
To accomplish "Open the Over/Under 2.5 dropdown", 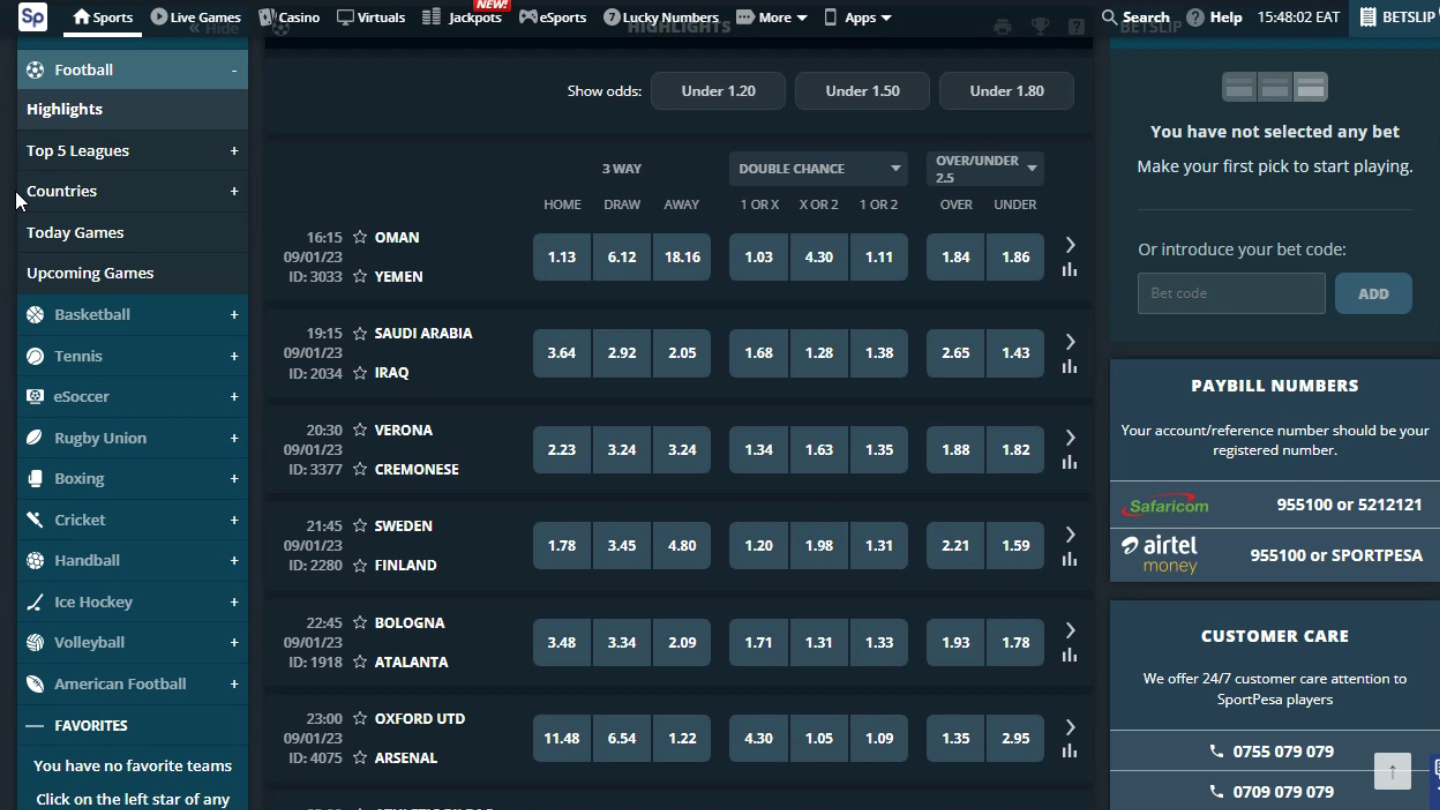I will point(985,169).
